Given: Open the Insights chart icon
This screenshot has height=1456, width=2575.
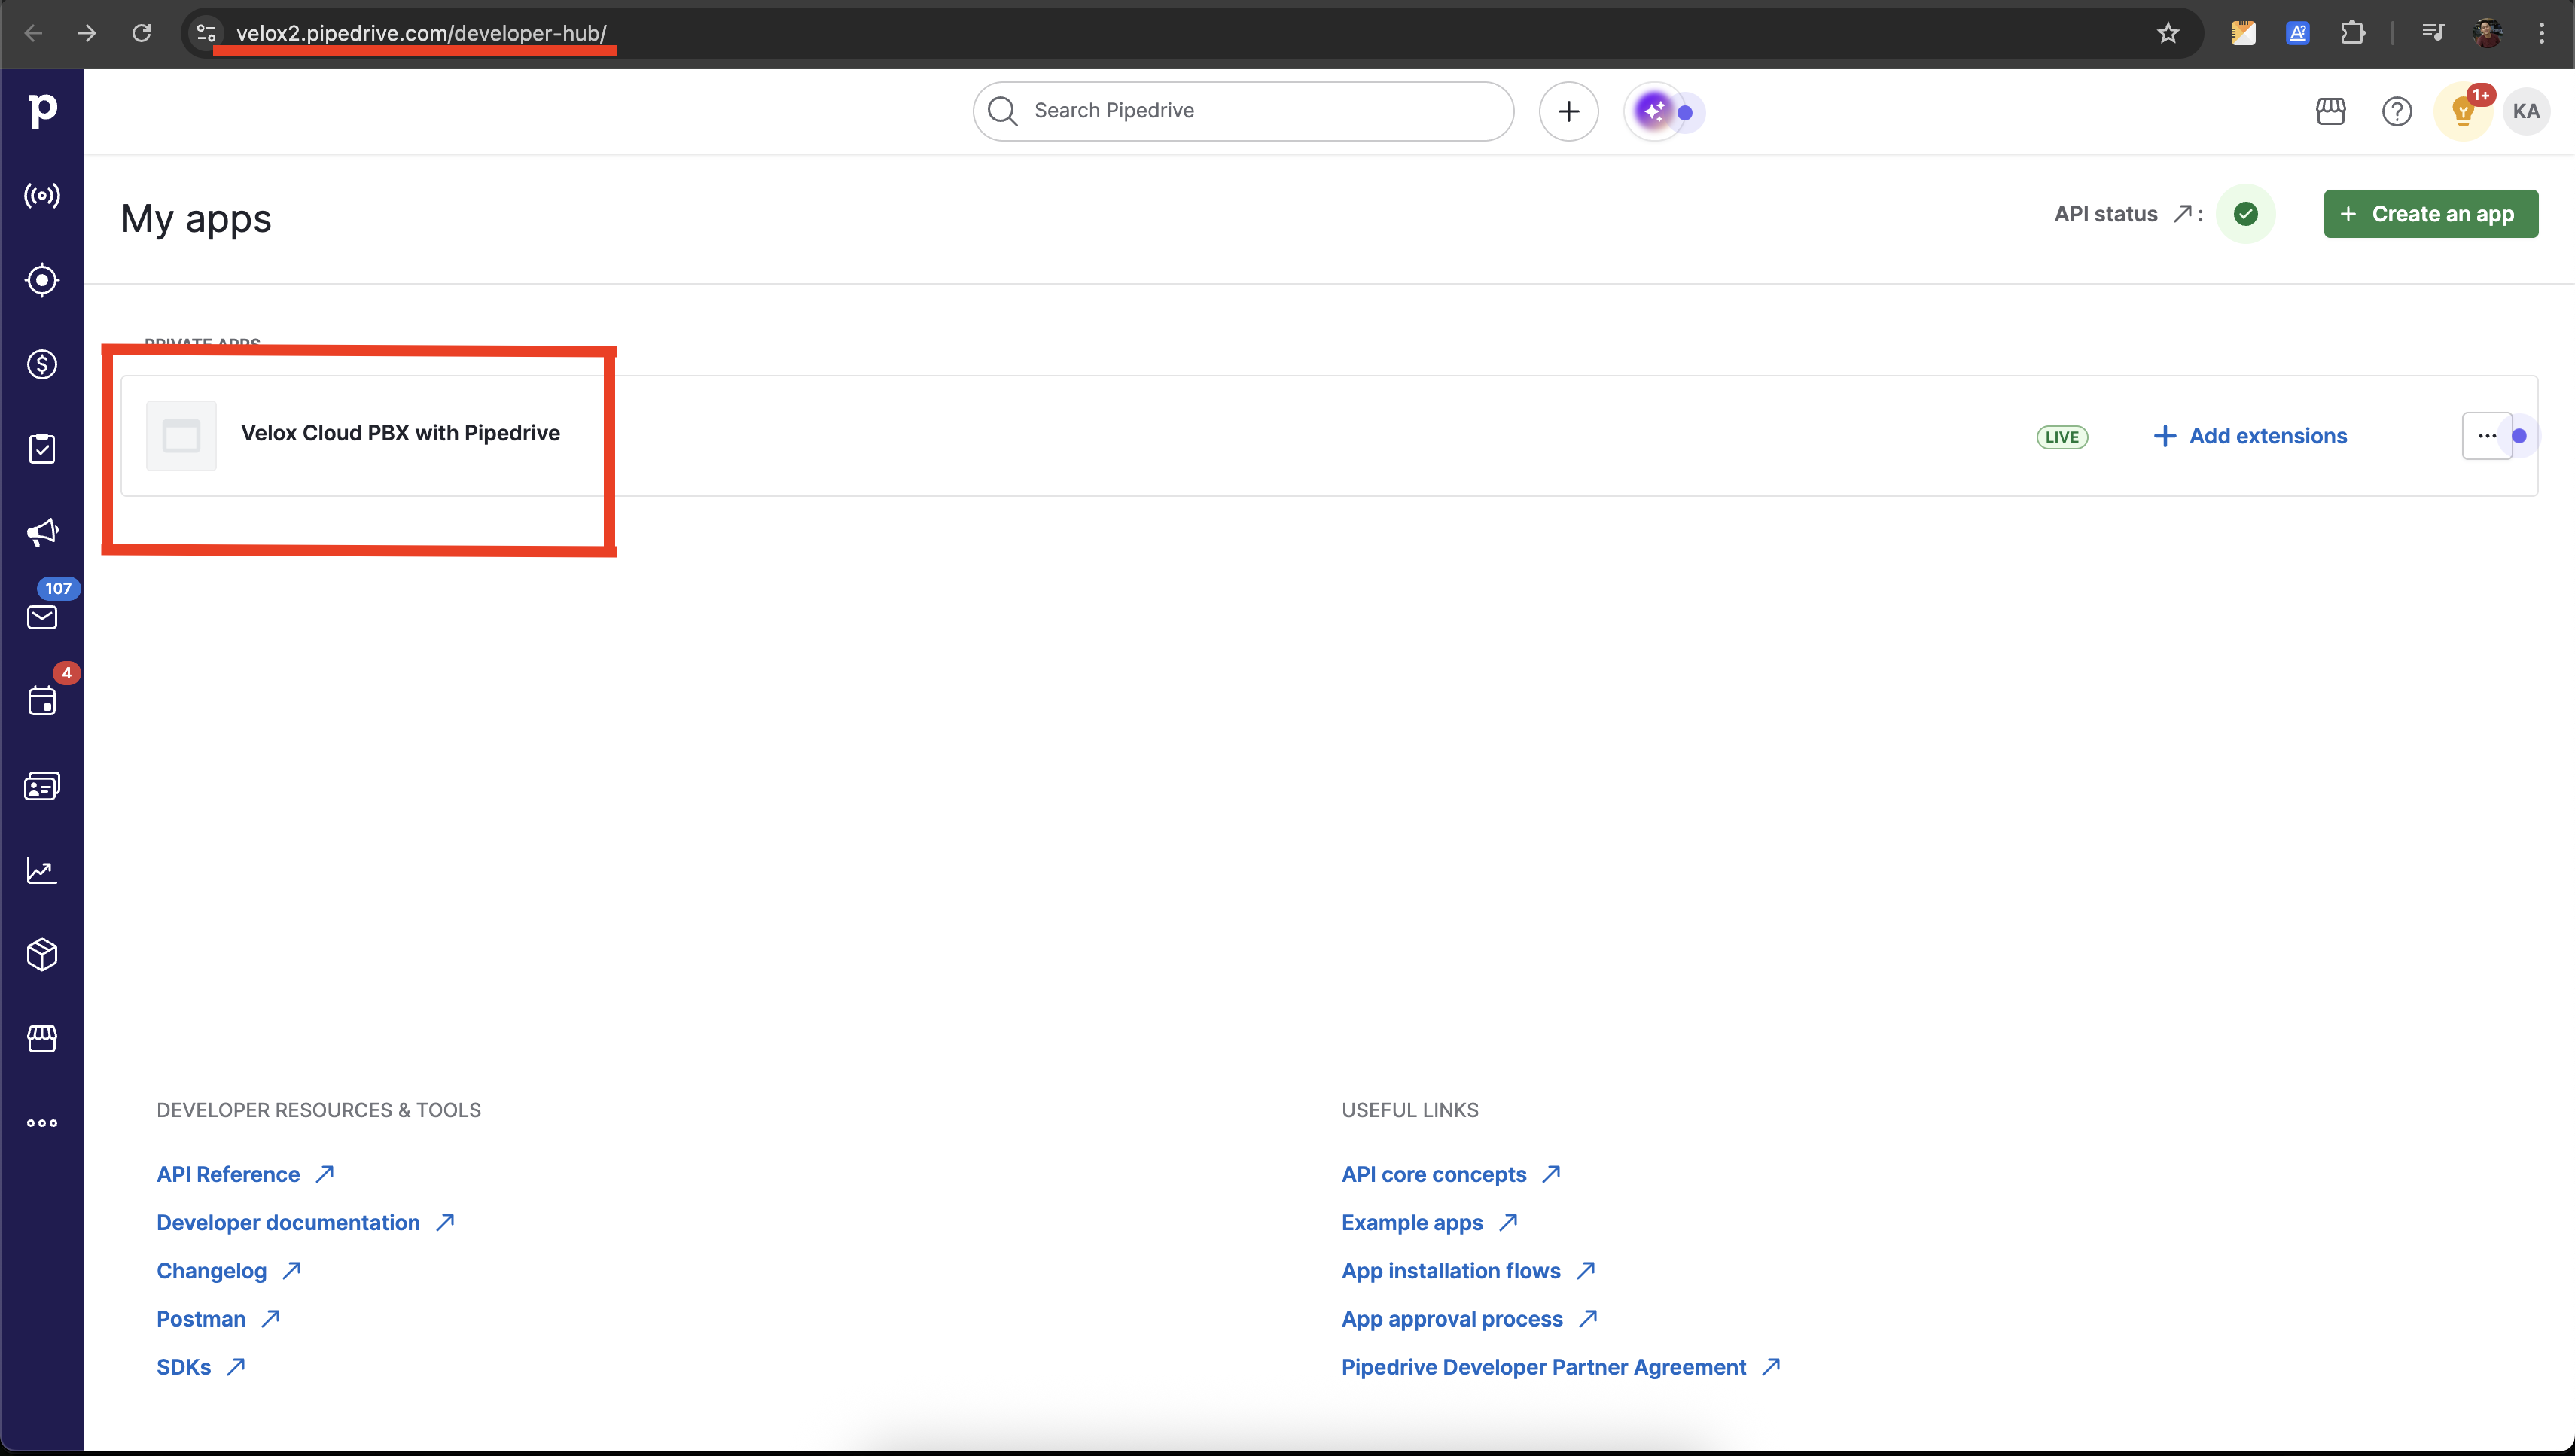Looking at the screenshot, I should coord(42,870).
